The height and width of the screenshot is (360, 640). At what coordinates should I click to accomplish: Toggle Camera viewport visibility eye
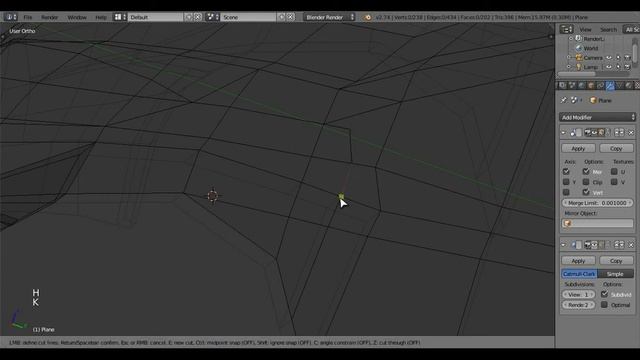[x=609, y=58]
